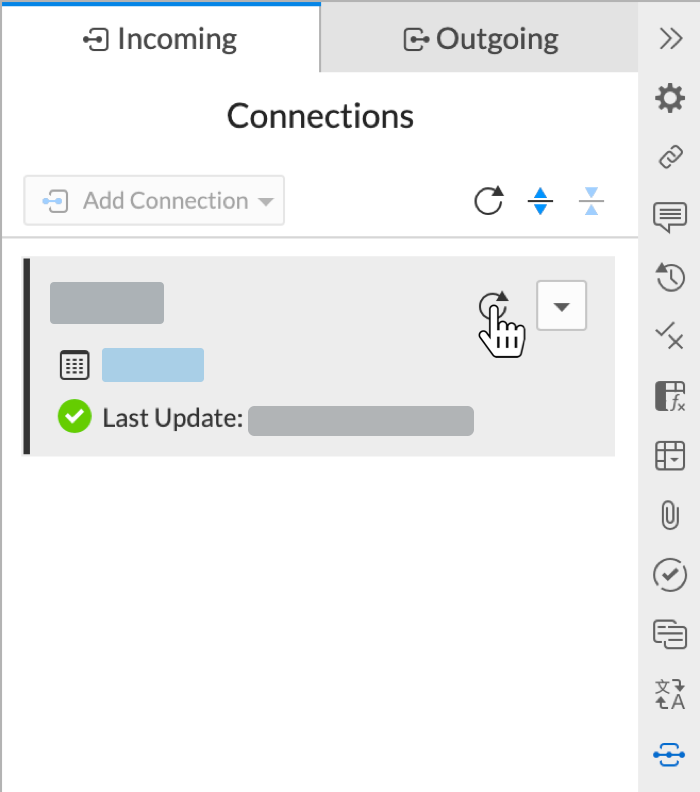Collapse all connections

[x=591, y=201]
